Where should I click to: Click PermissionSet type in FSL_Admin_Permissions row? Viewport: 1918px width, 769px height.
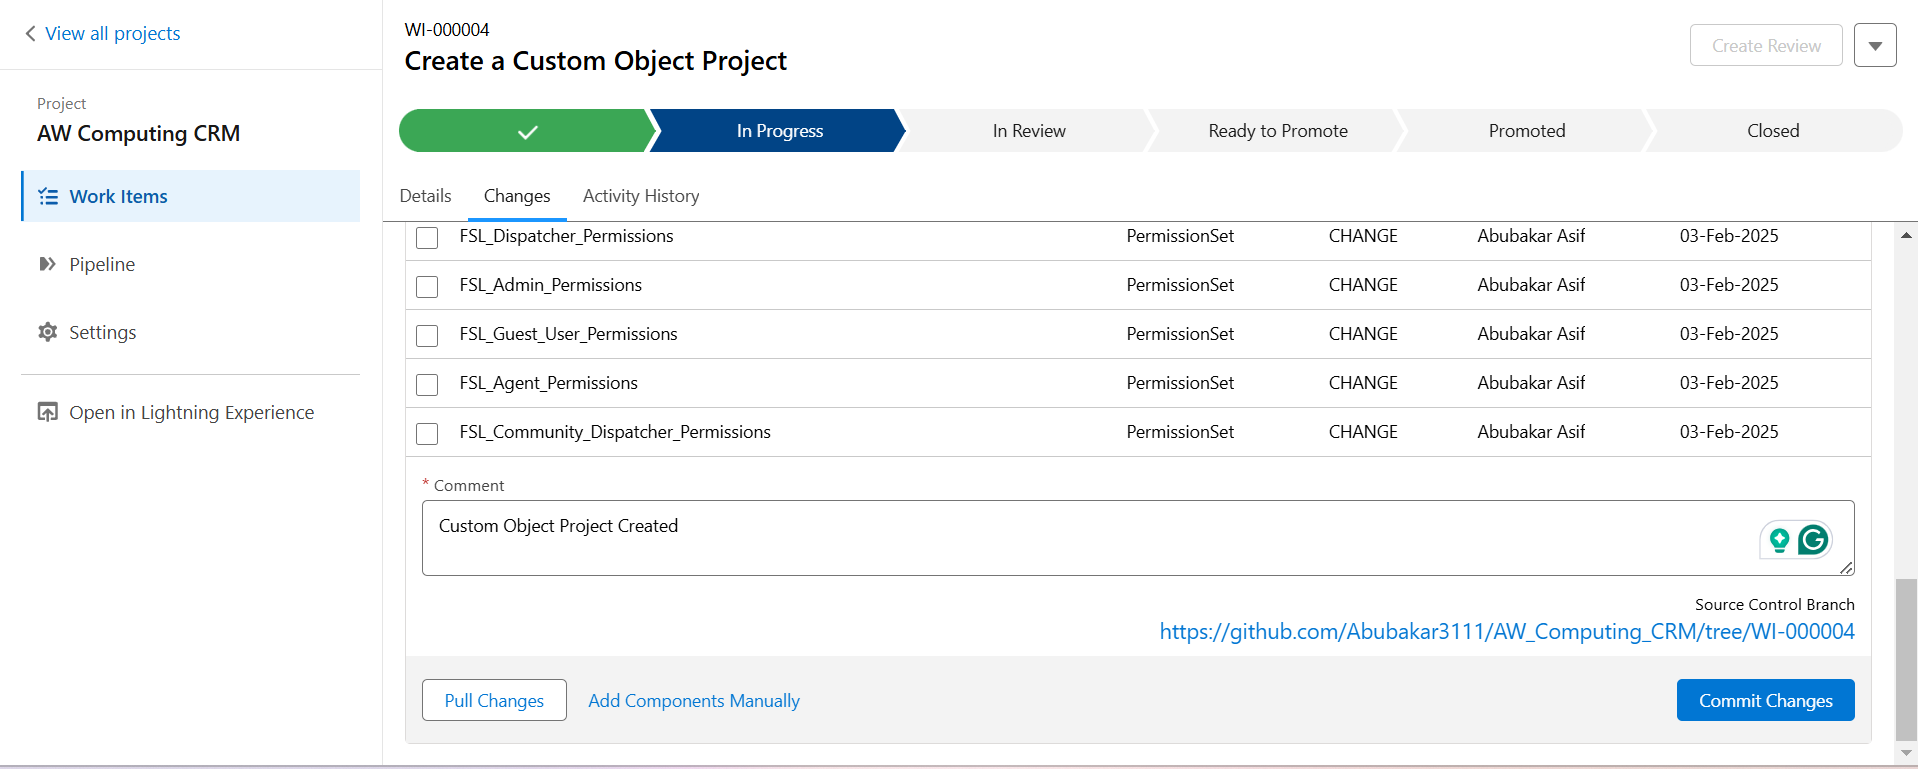pos(1180,285)
